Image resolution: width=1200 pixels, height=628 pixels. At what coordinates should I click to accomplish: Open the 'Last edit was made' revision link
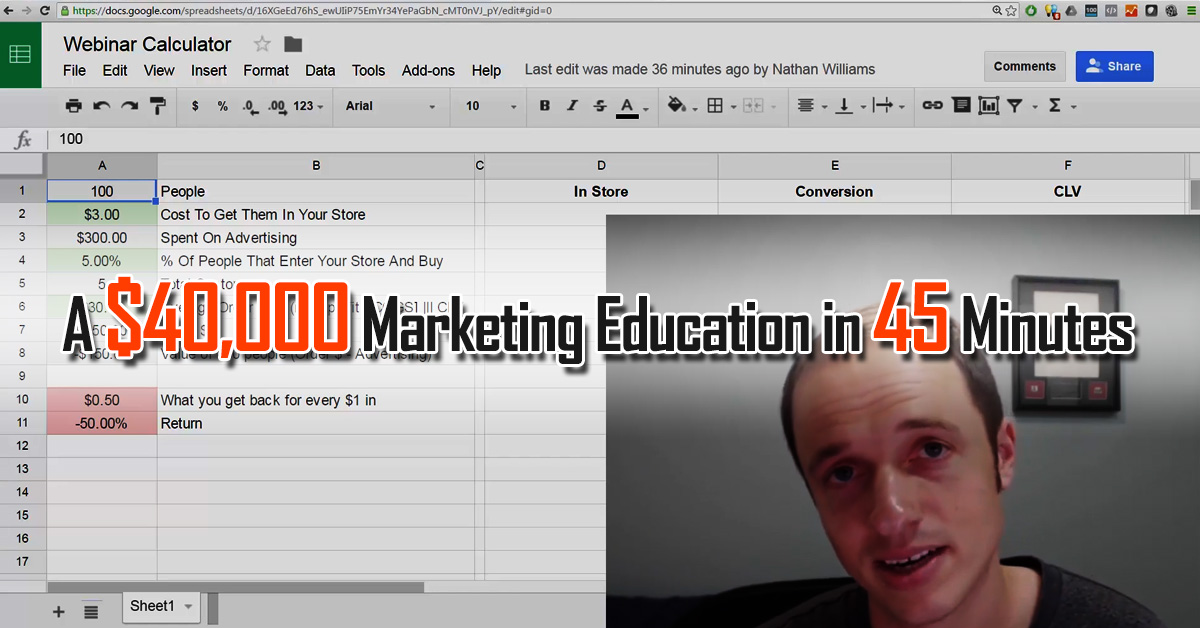pos(699,70)
